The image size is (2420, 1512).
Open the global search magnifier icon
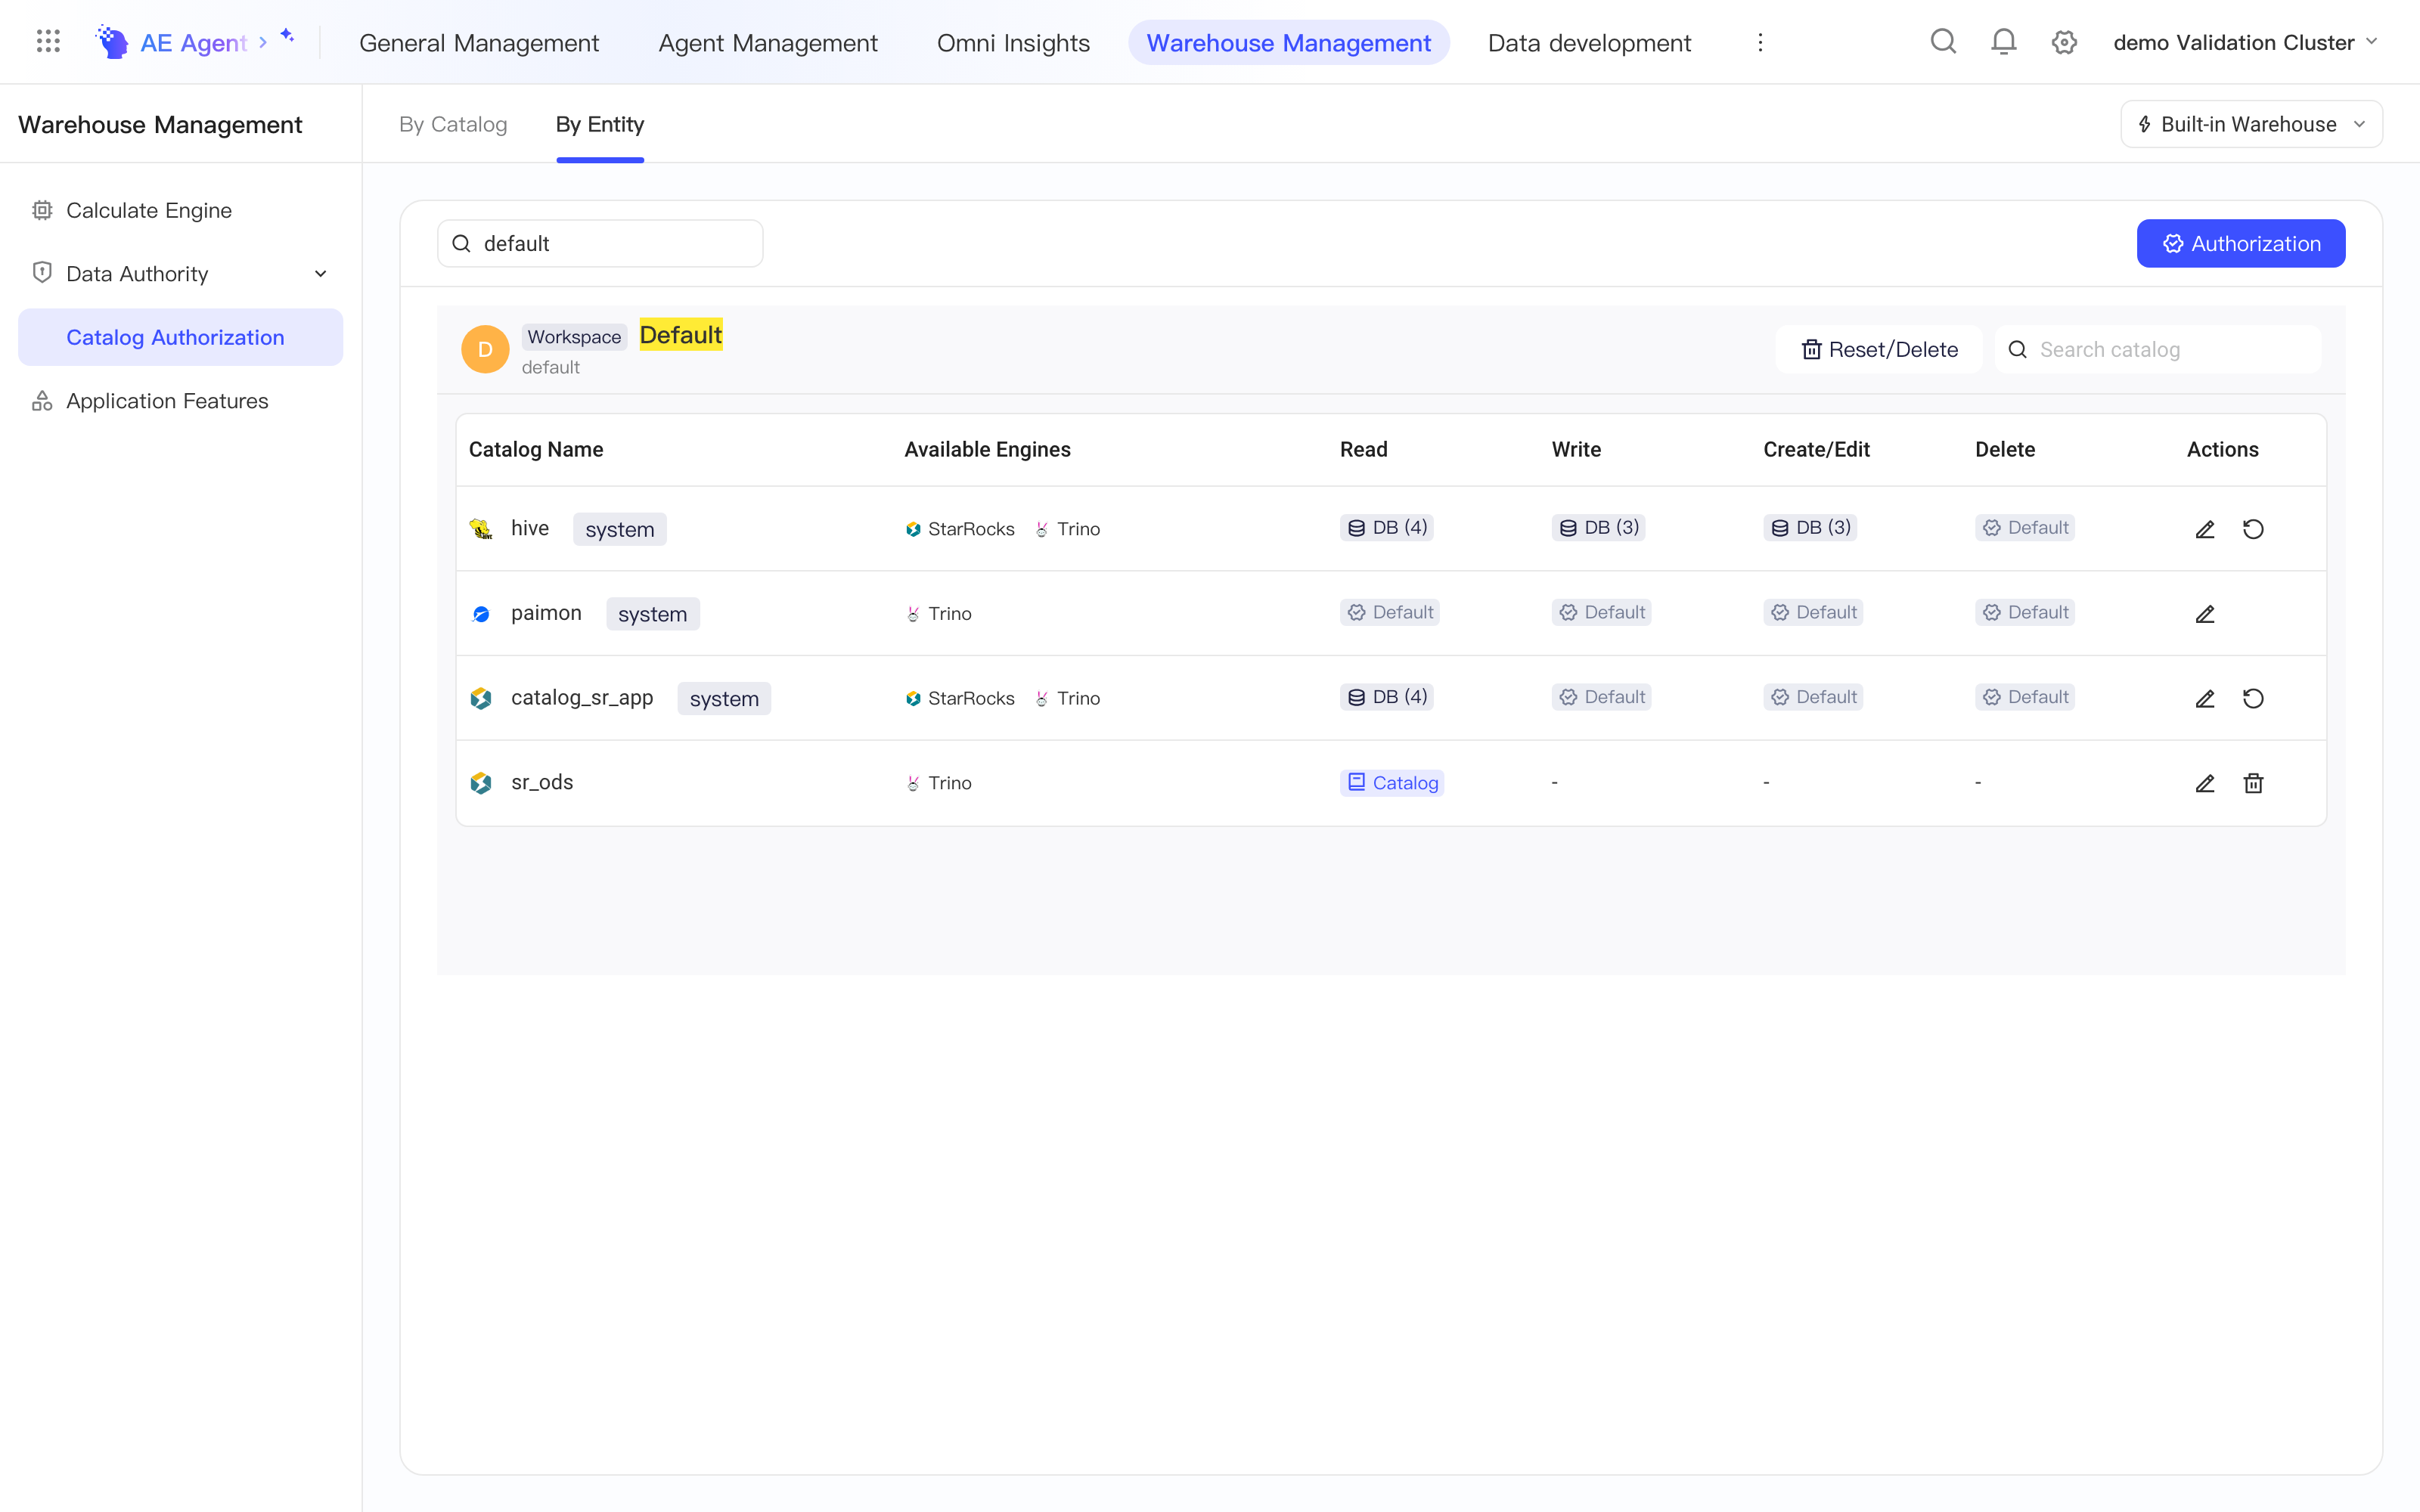1943,42
